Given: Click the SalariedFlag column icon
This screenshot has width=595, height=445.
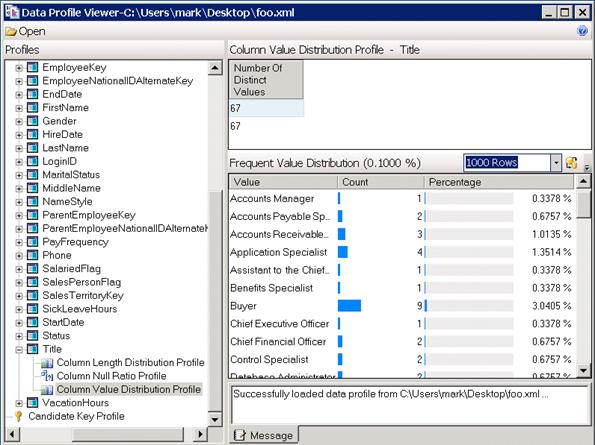Looking at the screenshot, I should [33, 269].
